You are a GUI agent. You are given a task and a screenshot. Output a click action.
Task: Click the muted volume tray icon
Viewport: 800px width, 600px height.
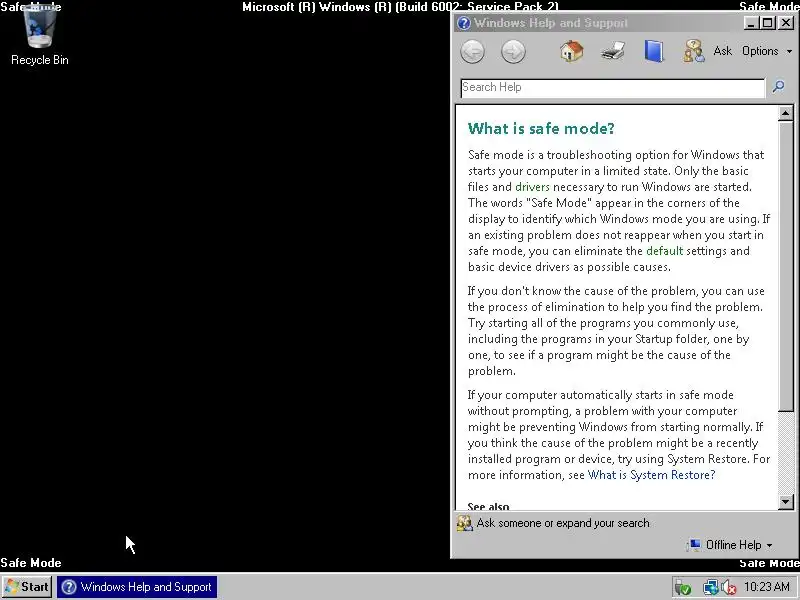pyautogui.click(x=728, y=588)
